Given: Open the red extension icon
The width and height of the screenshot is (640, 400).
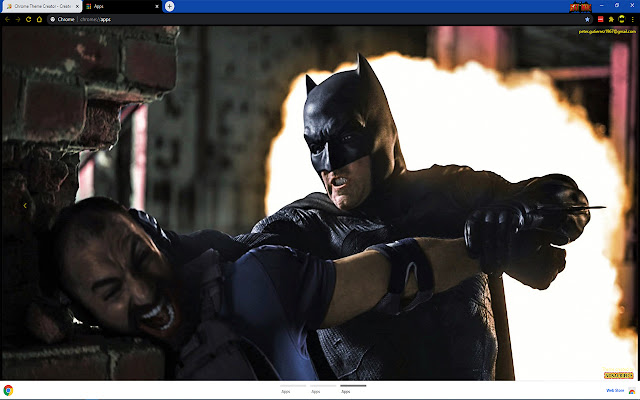Looking at the screenshot, I should tap(600, 19).
